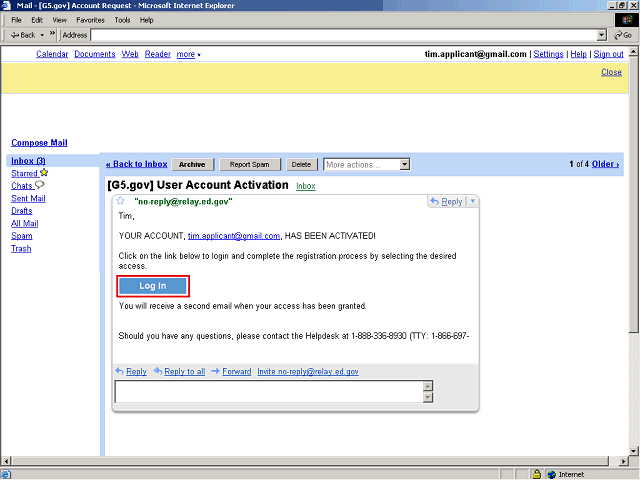This screenshot has height=480, width=640.
Task: Click inside the quick reply text box
Action: pos(269,392)
